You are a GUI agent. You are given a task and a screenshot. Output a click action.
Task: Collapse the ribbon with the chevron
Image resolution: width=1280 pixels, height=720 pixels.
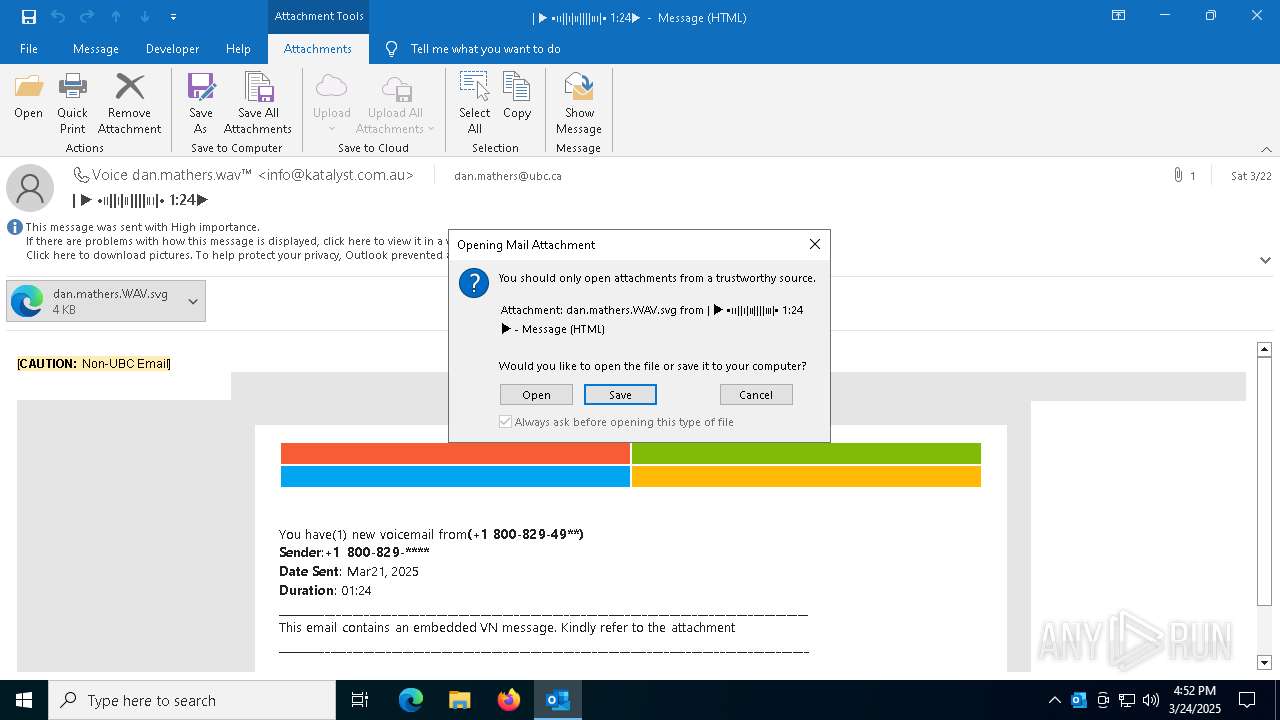[1266, 149]
